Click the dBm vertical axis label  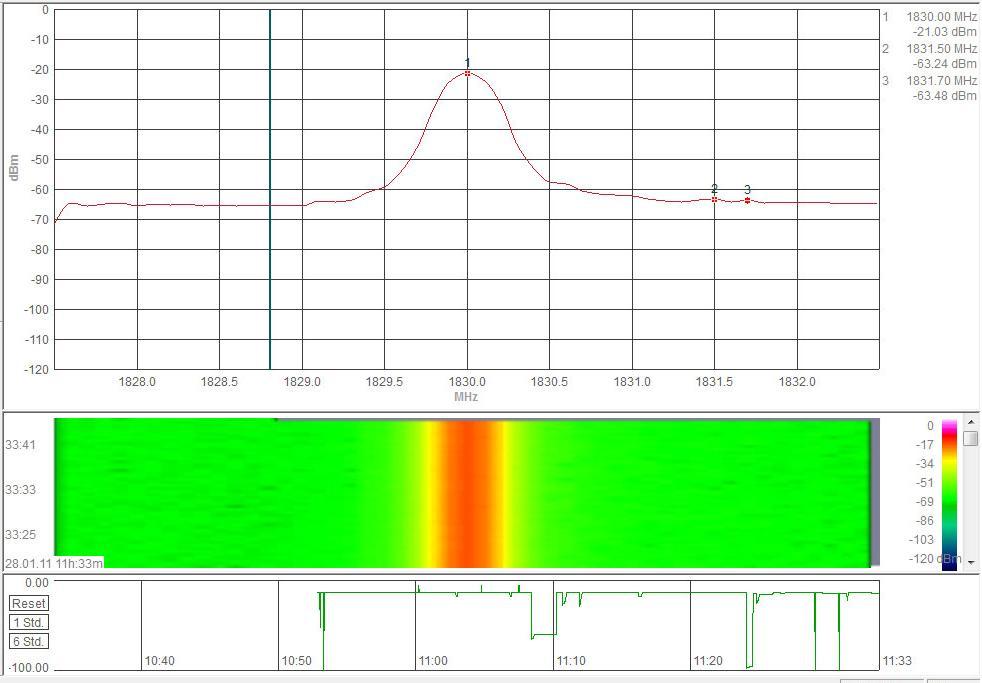tap(14, 168)
